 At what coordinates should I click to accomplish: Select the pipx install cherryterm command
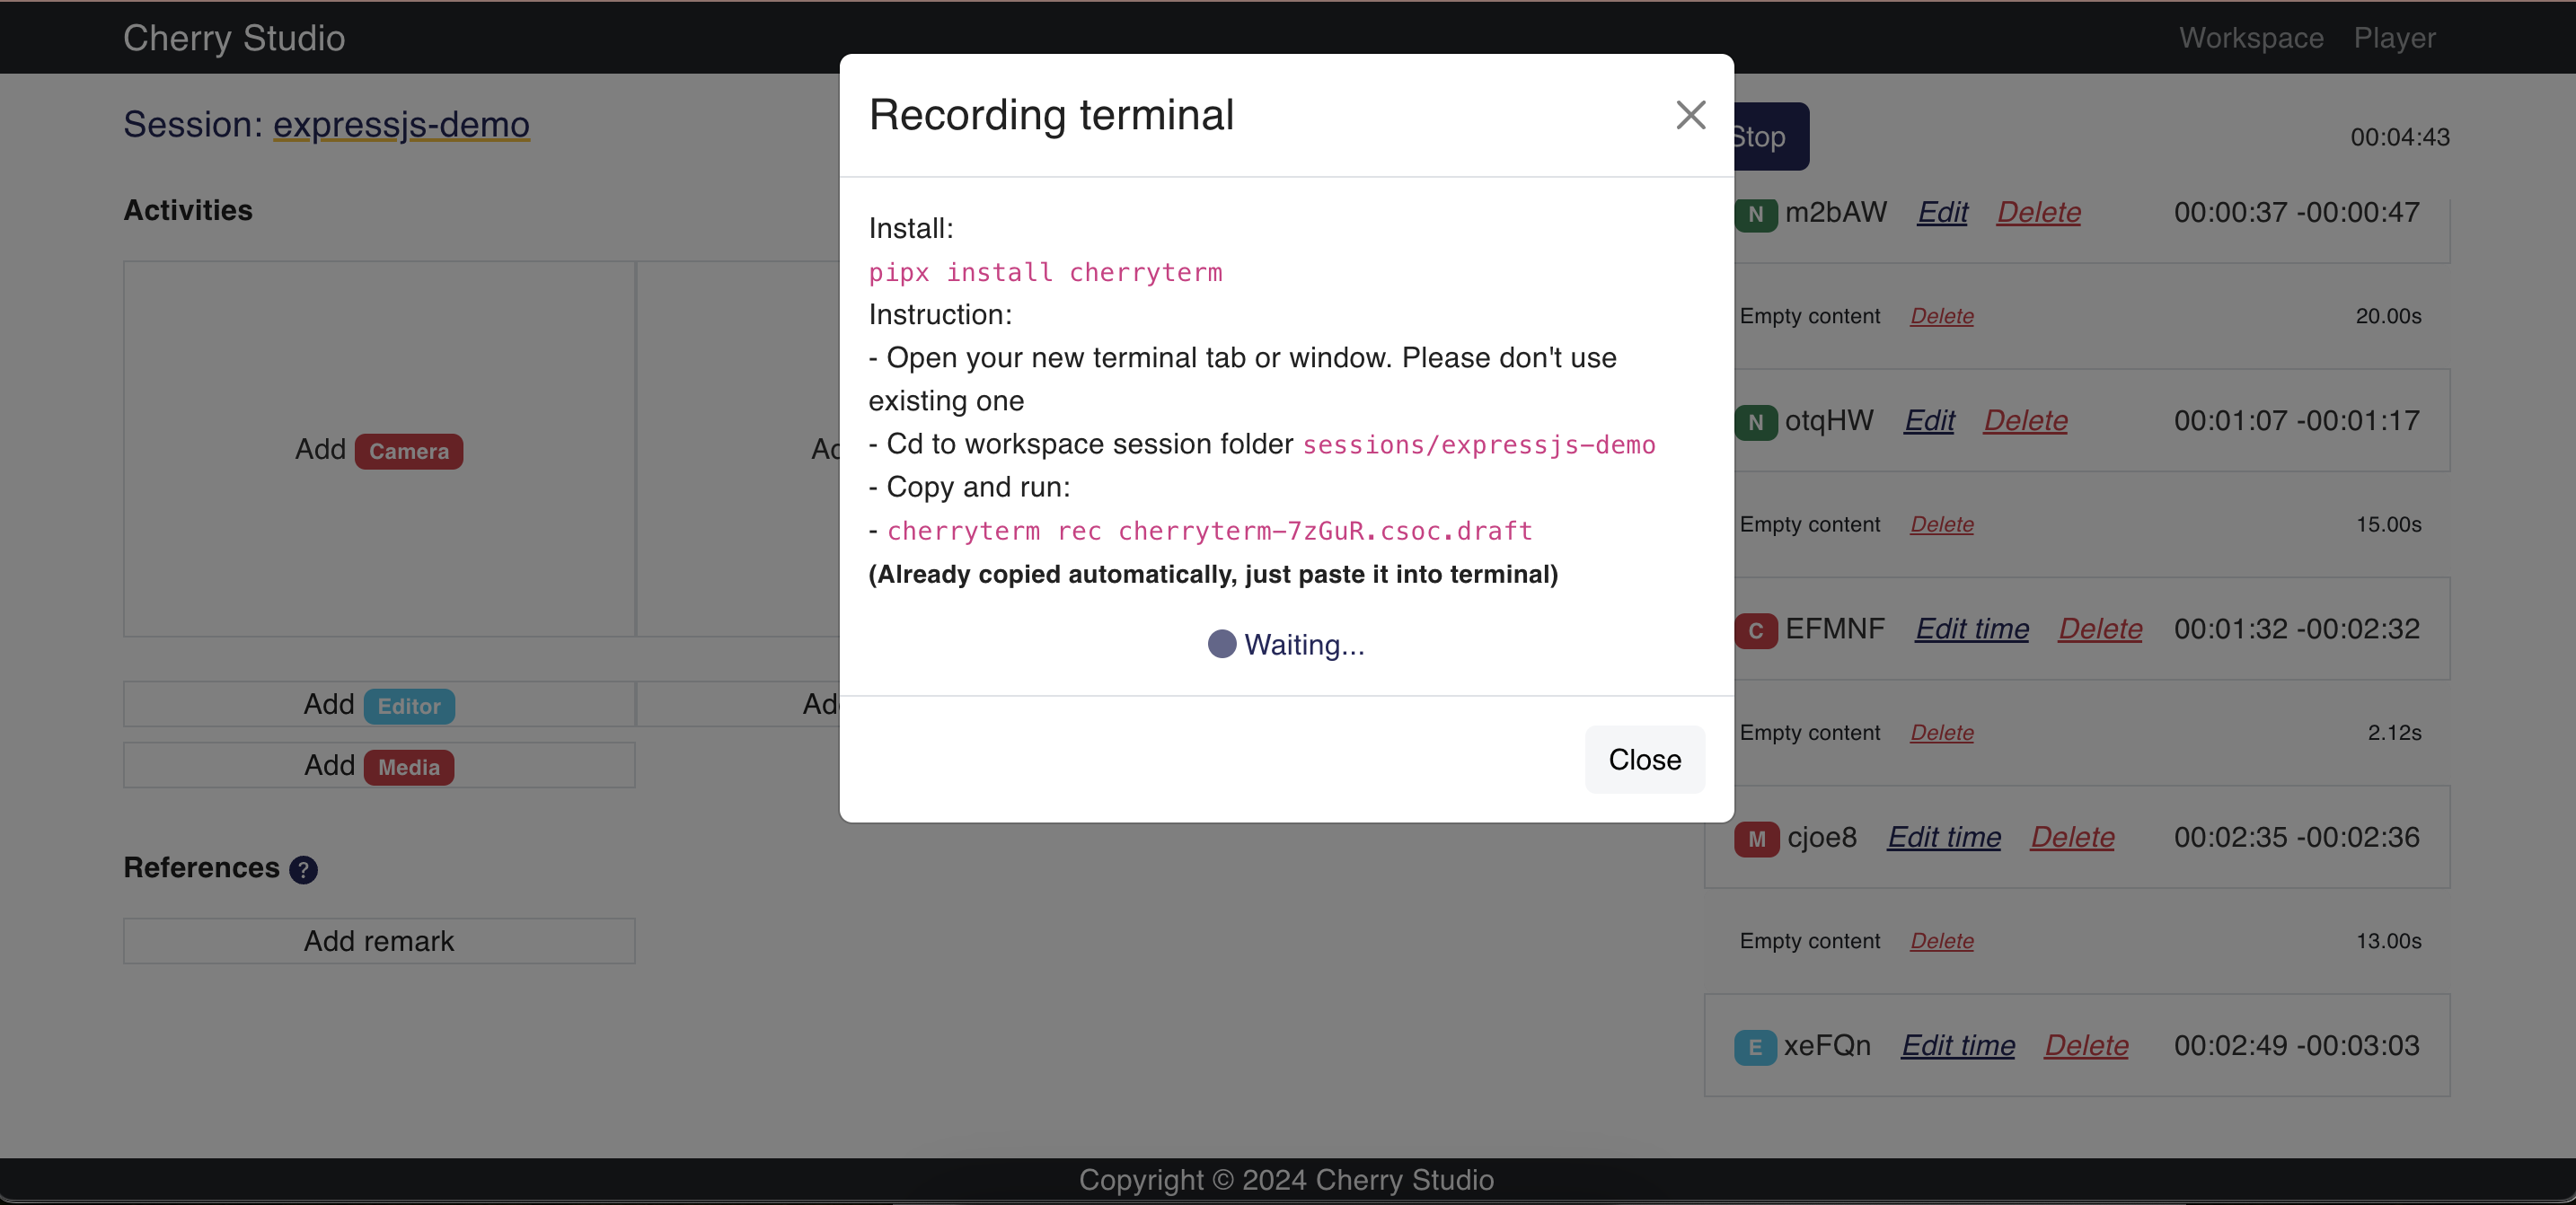1045,272
